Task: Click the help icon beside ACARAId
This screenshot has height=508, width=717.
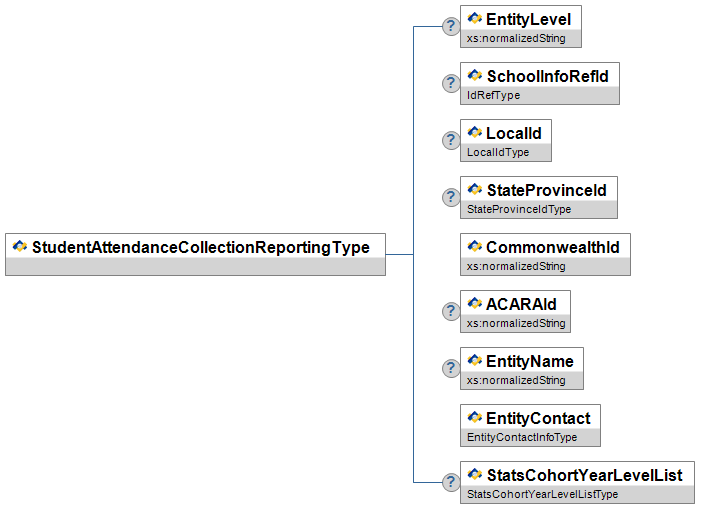Action: click(x=451, y=311)
